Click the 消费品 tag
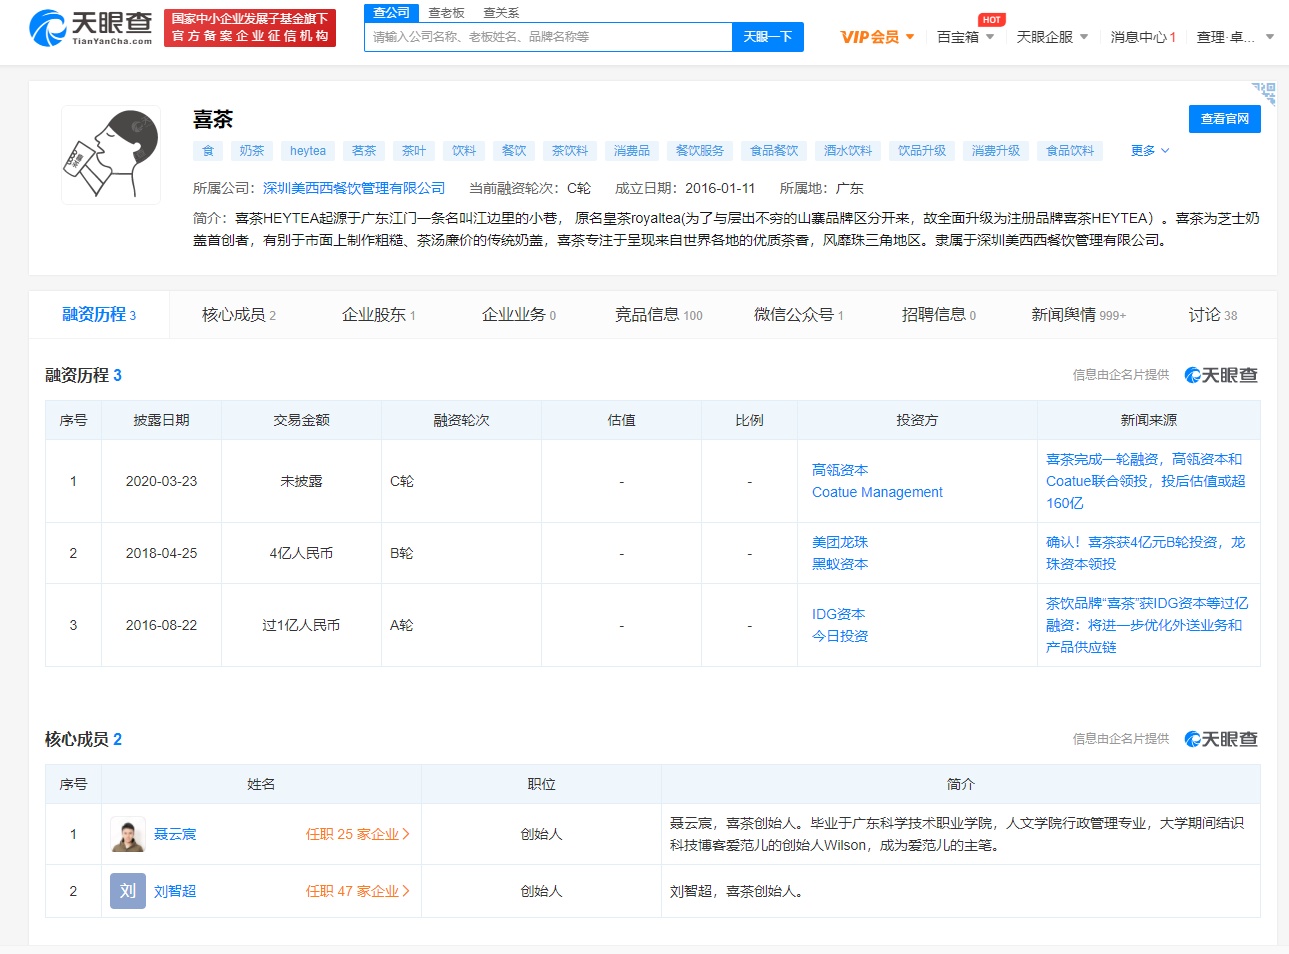 tap(632, 151)
